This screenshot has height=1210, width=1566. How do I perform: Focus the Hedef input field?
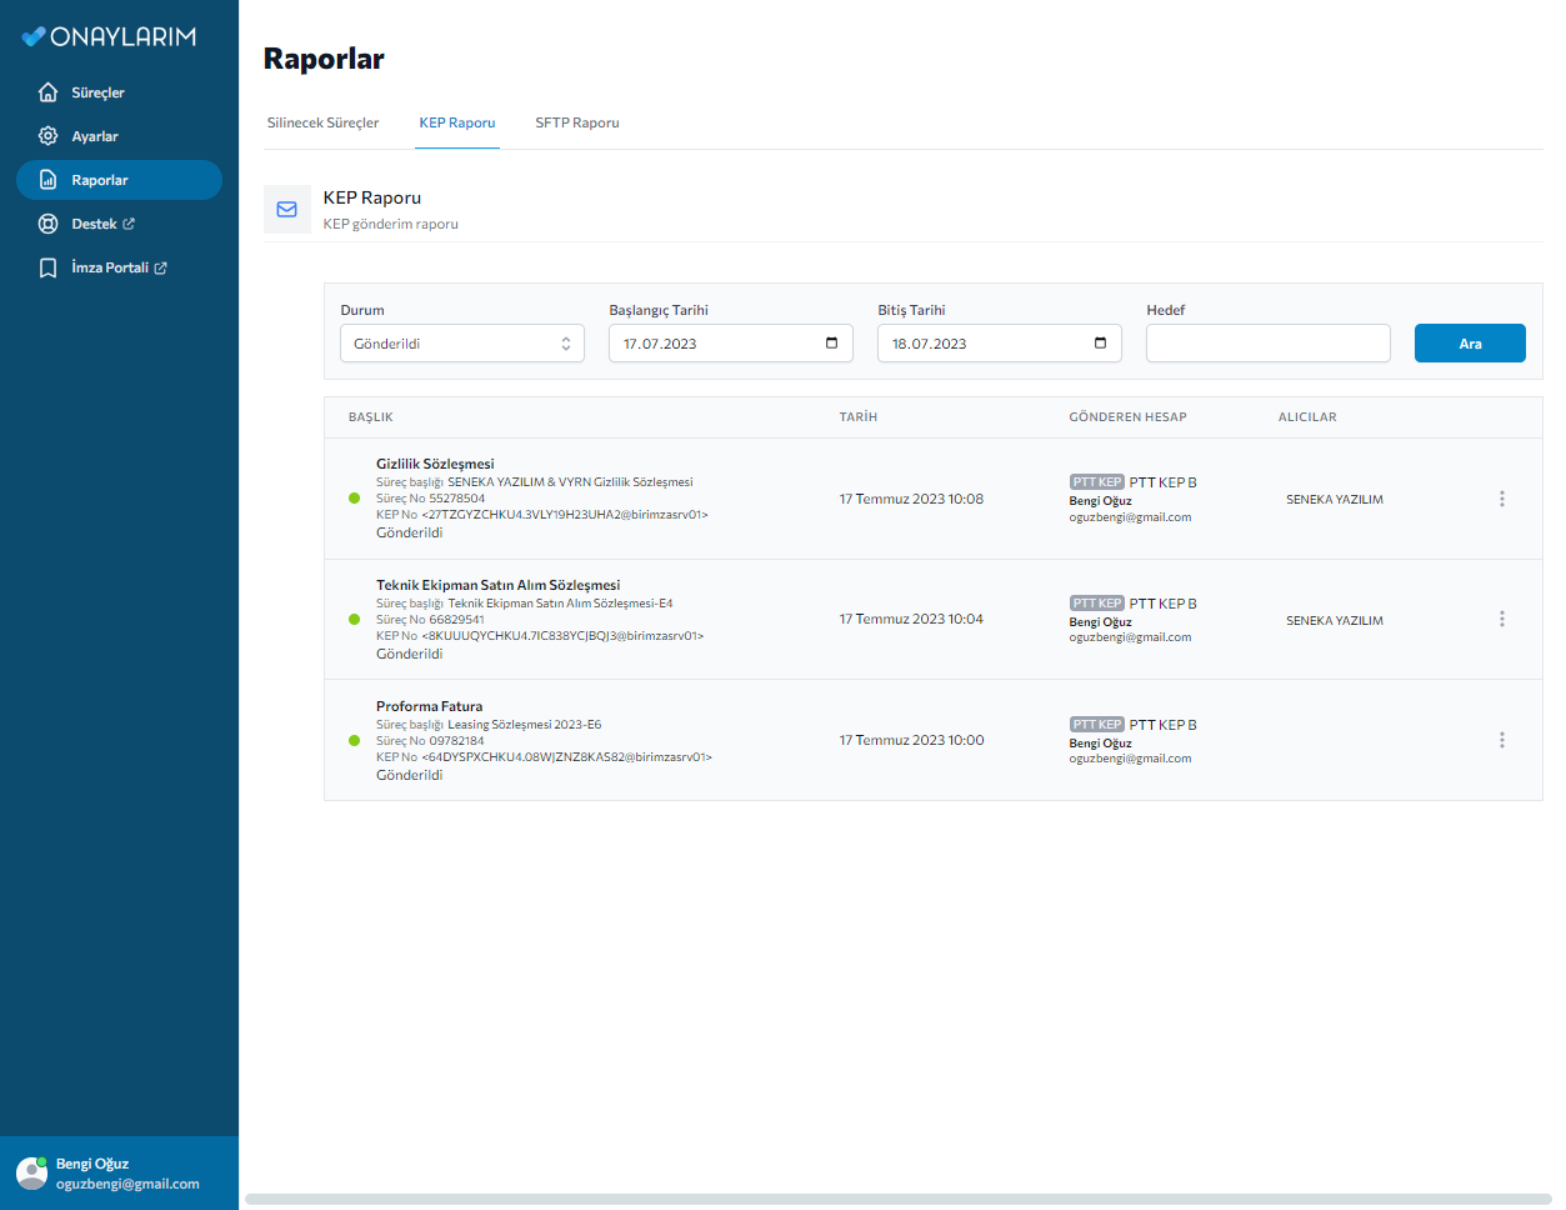(1267, 343)
